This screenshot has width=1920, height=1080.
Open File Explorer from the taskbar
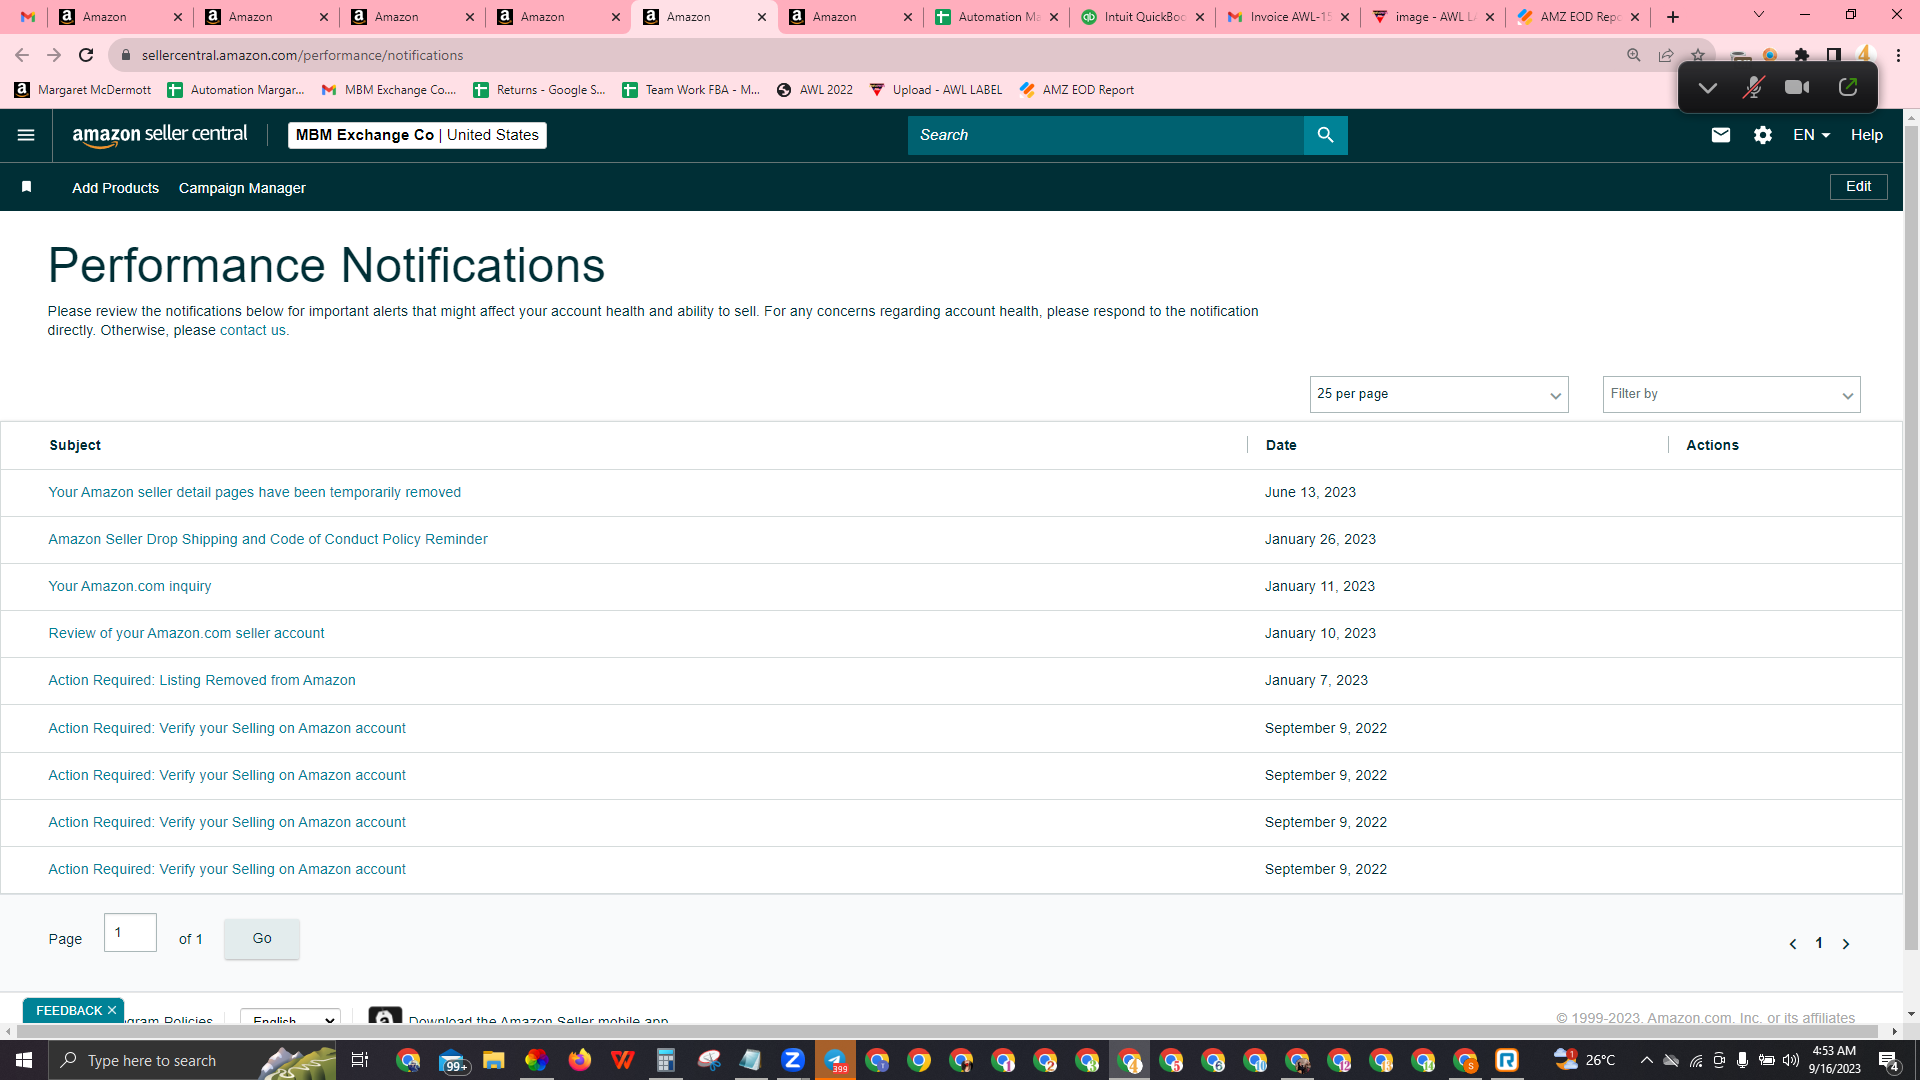coord(494,1060)
